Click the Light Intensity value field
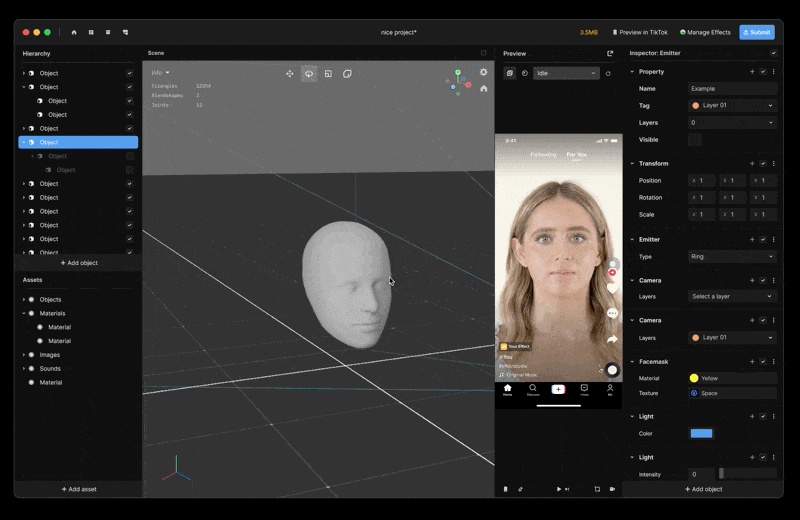The width and height of the screenshot is (800, 520). [701, 474]
